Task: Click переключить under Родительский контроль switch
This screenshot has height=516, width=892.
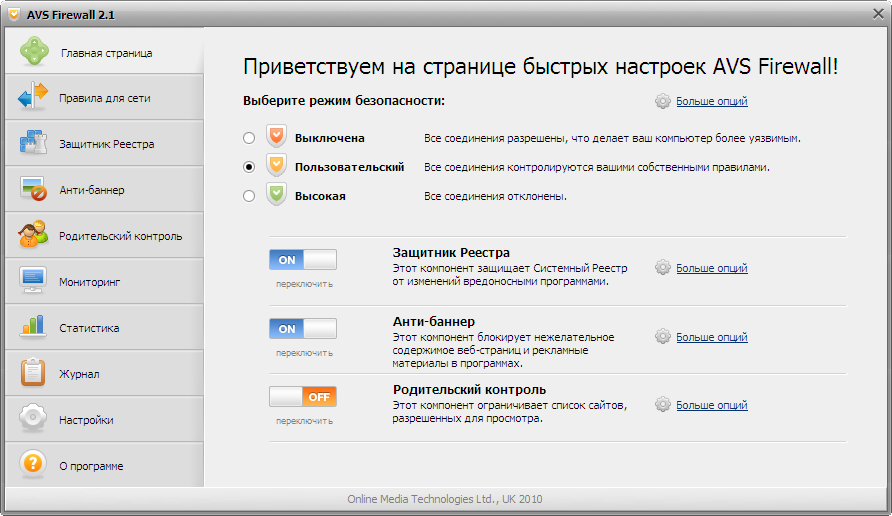Action: tap(304, 421)
